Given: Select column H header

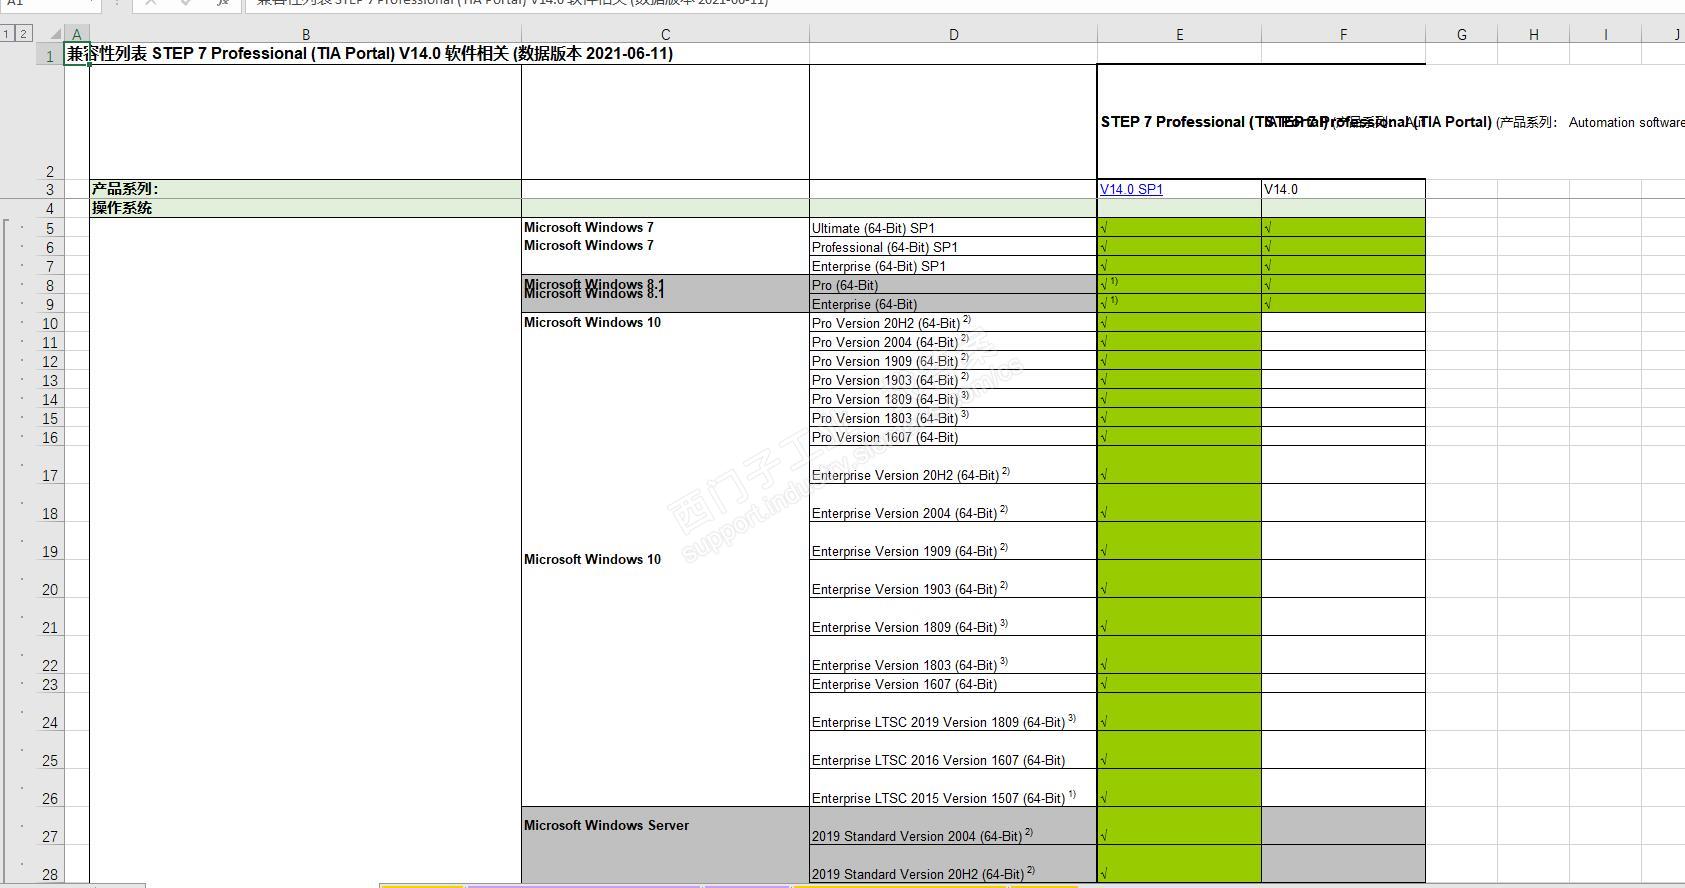Looking at the screenshot, I should pos(1533,34).
